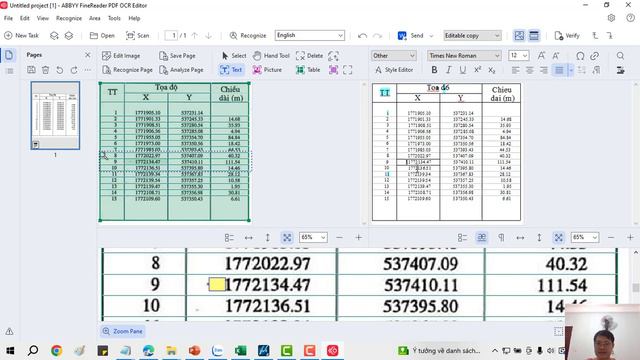Start scanning with Scan button
Viewport: 640px width, 360px height.
coord(138,36)
